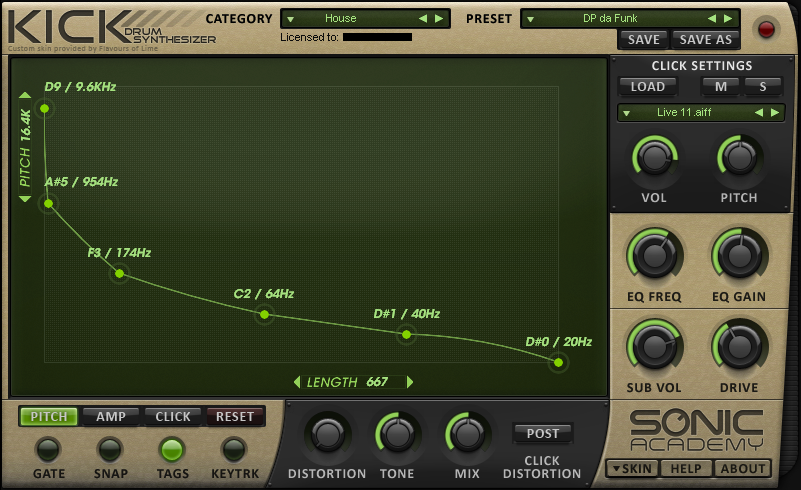Image resolution: width=801 pixels, height=490 pixels.
Task: Decrease length with left arrow
Action: click(297, 382)
